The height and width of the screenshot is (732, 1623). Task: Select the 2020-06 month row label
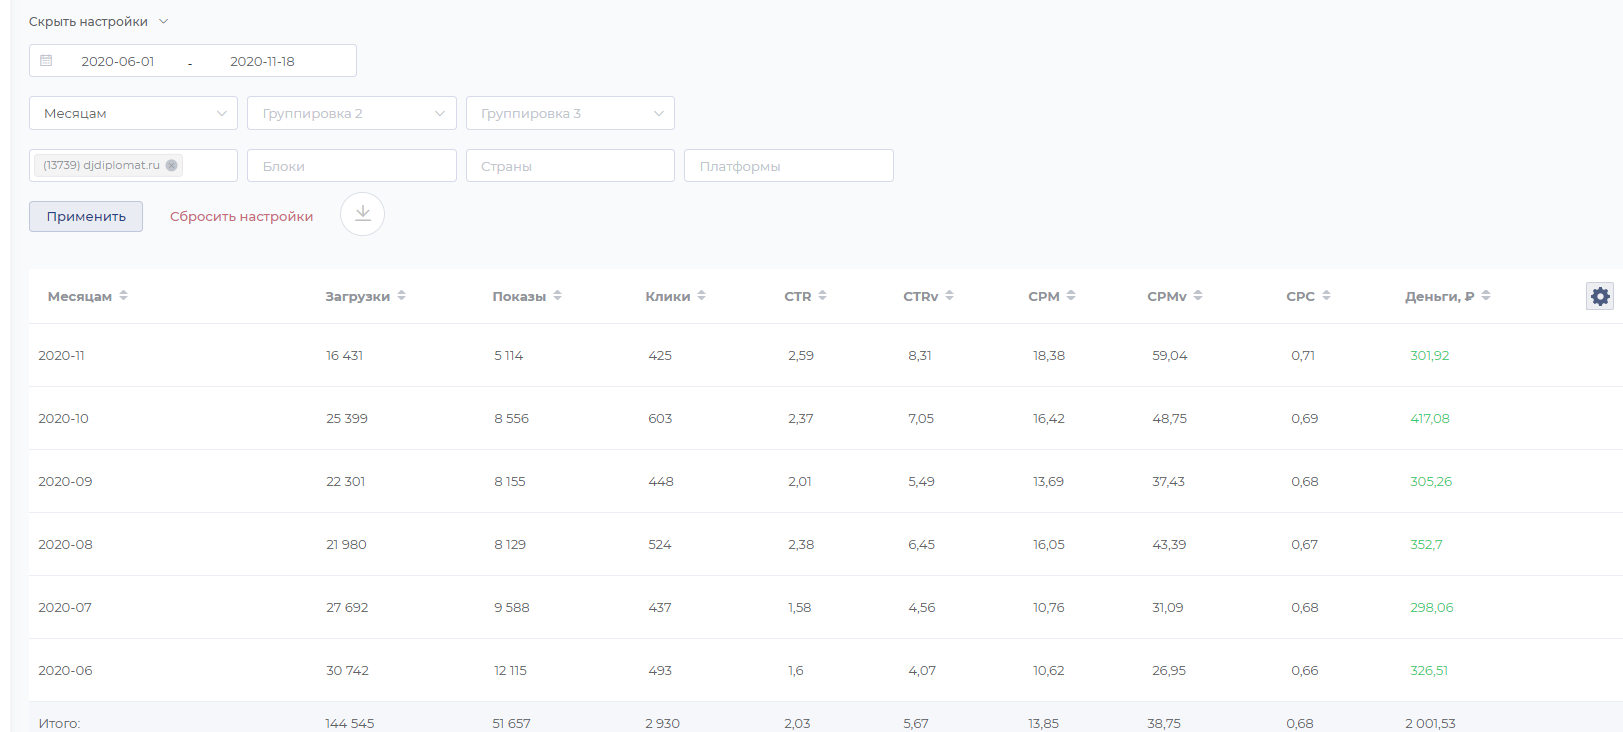point(65,671)
